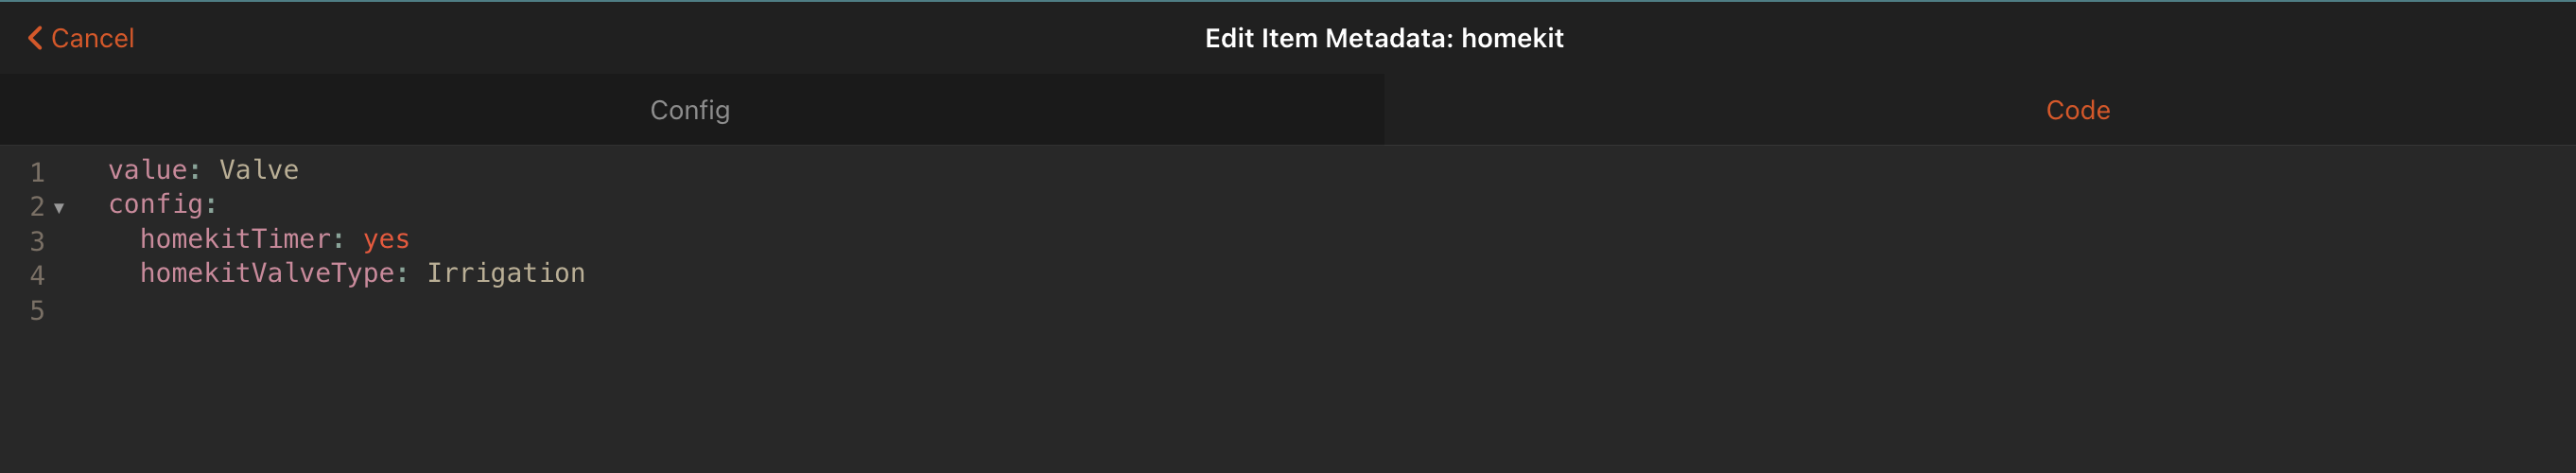Select the Code tab

point(2078,110)
